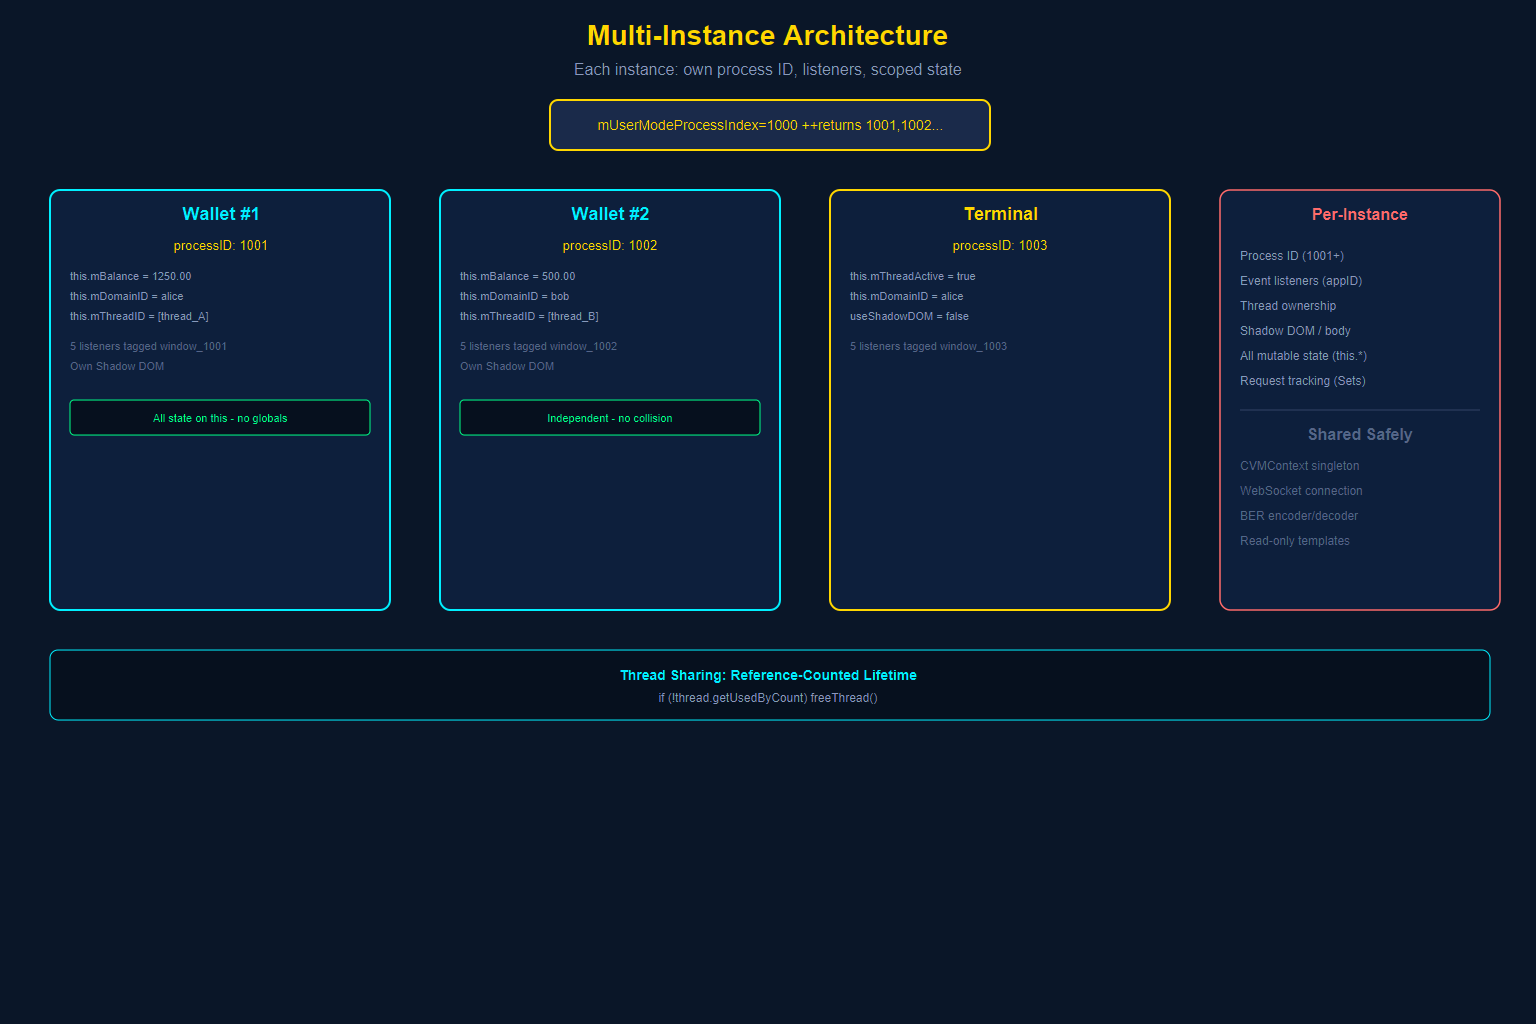Open the Per-Instance panel header
This screenshot has height=1024, width=1536.
1360,214
